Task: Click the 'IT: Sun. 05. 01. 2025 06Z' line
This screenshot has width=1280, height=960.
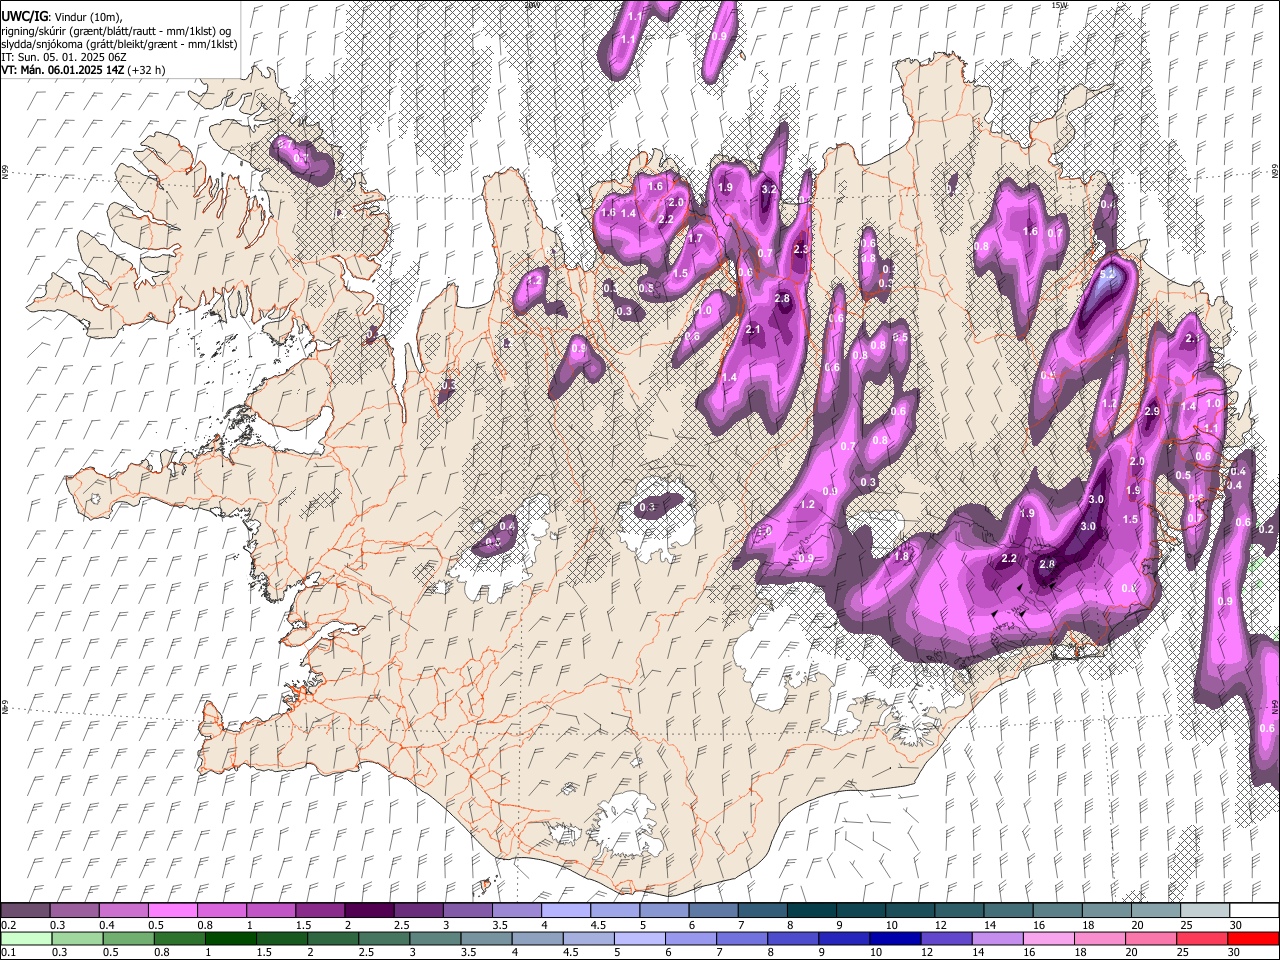Action: coord(63,57)
